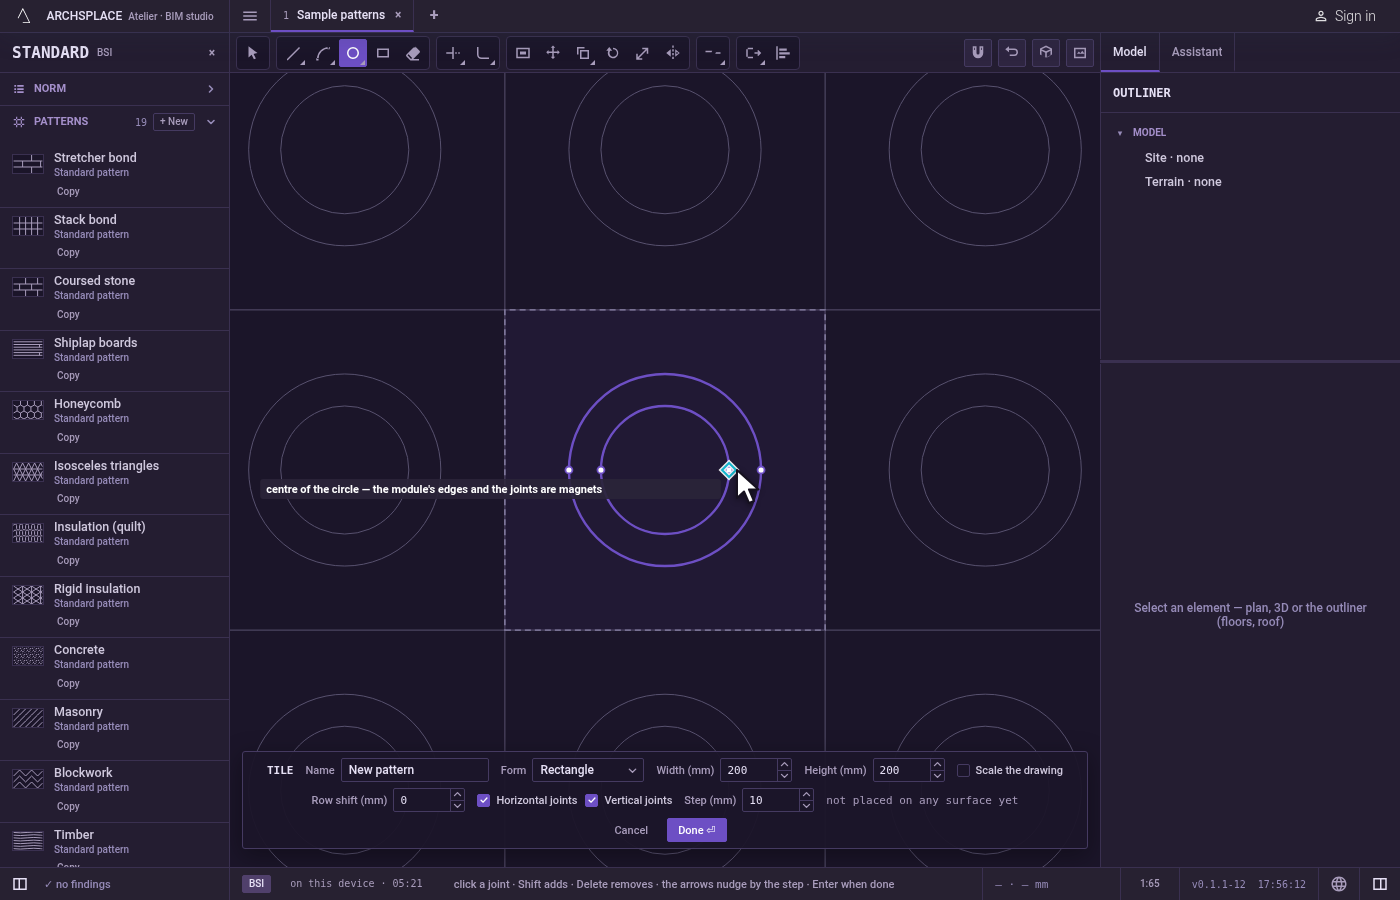This screenshot has height=900, width=1400.
Task: Add a new tab with plus
Action: tap(434, 15)
